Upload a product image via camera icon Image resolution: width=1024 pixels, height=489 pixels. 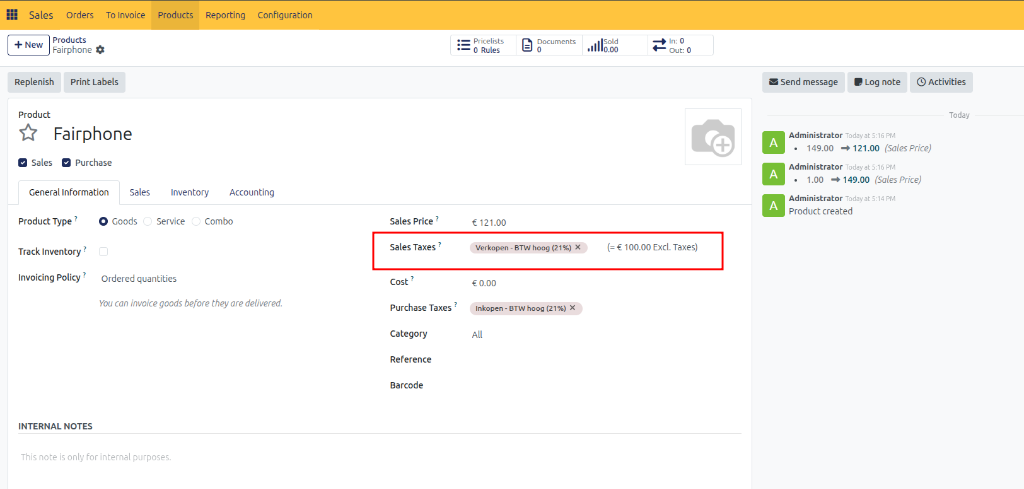pyautogui.click(x=712, y=136)
